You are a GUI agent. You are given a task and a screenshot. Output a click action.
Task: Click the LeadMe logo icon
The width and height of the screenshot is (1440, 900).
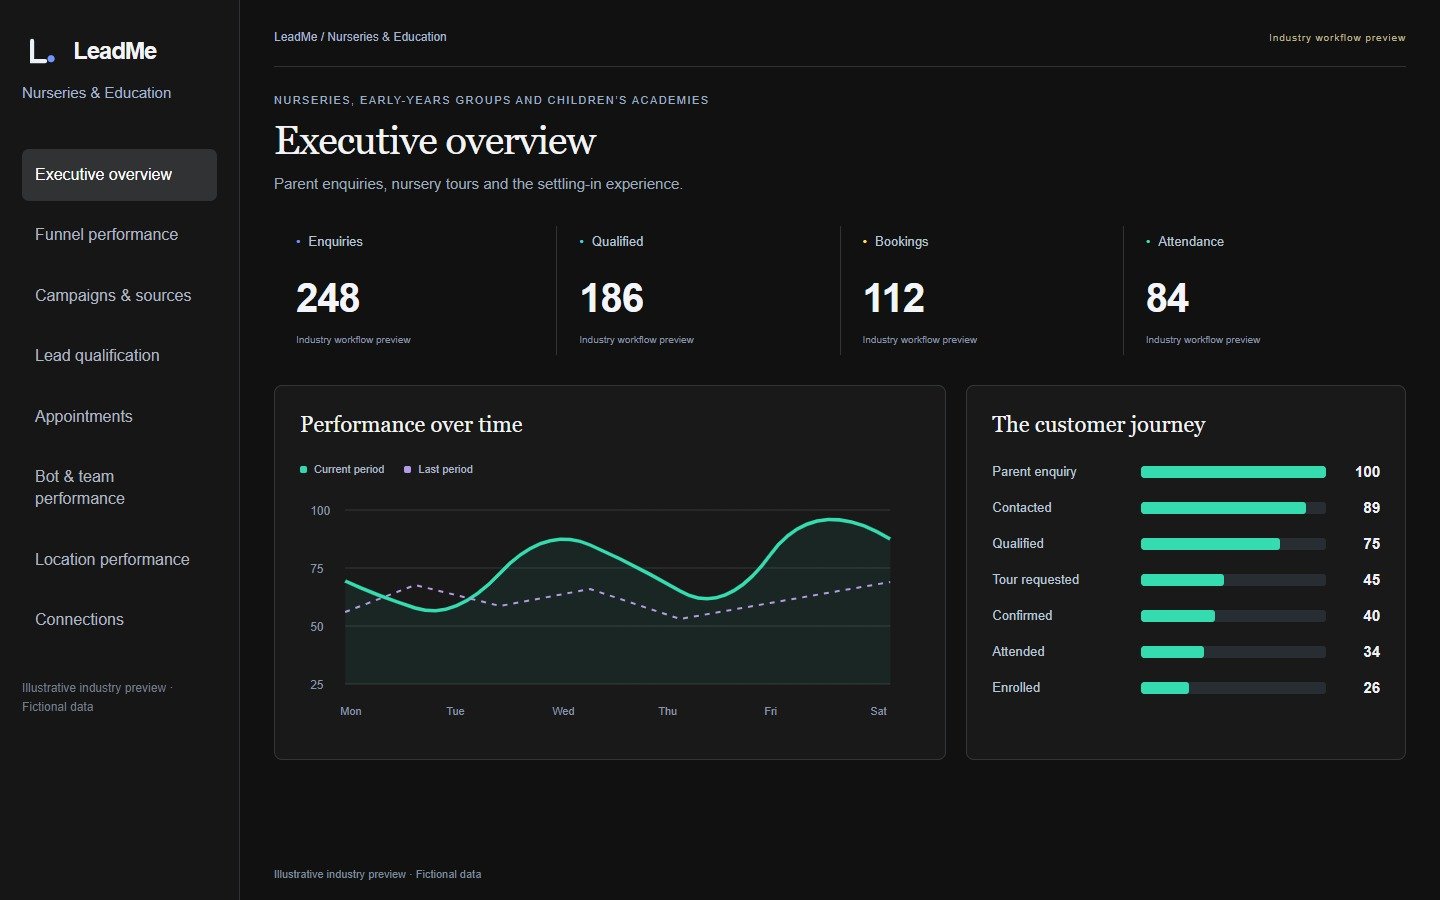(x=42, y=51)
